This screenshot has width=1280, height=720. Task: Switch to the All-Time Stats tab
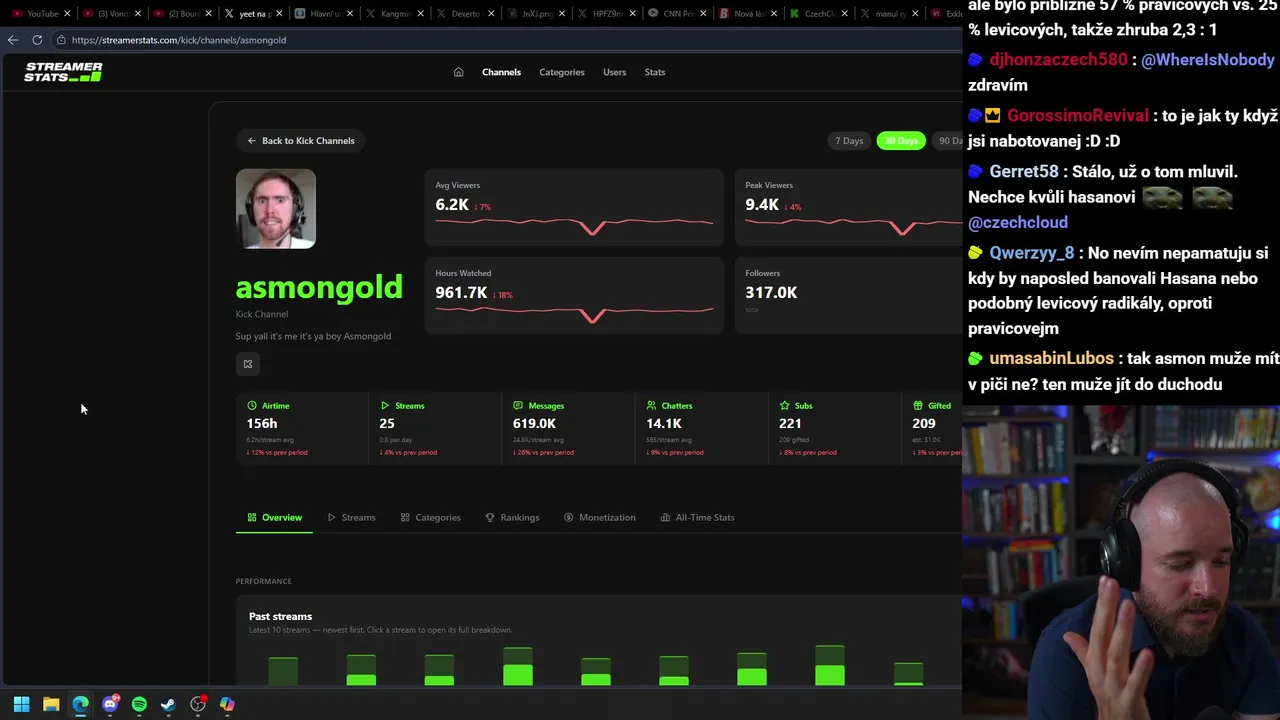coord(698,517)
